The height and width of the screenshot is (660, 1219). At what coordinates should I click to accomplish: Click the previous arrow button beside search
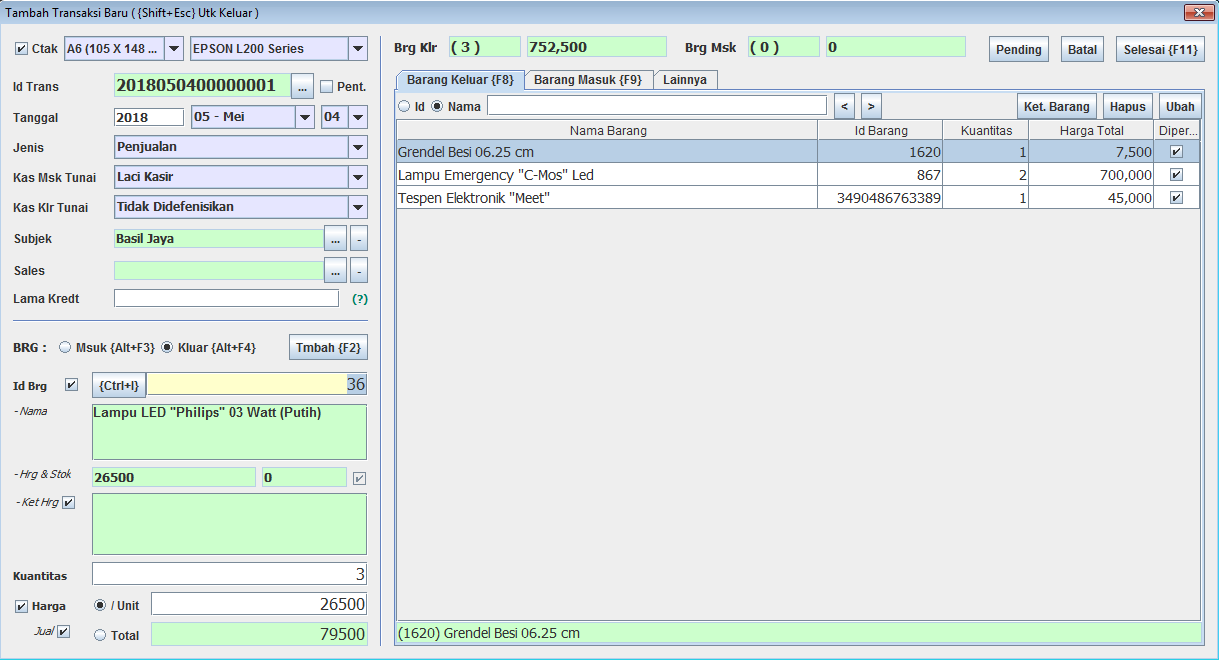[844, 106]
